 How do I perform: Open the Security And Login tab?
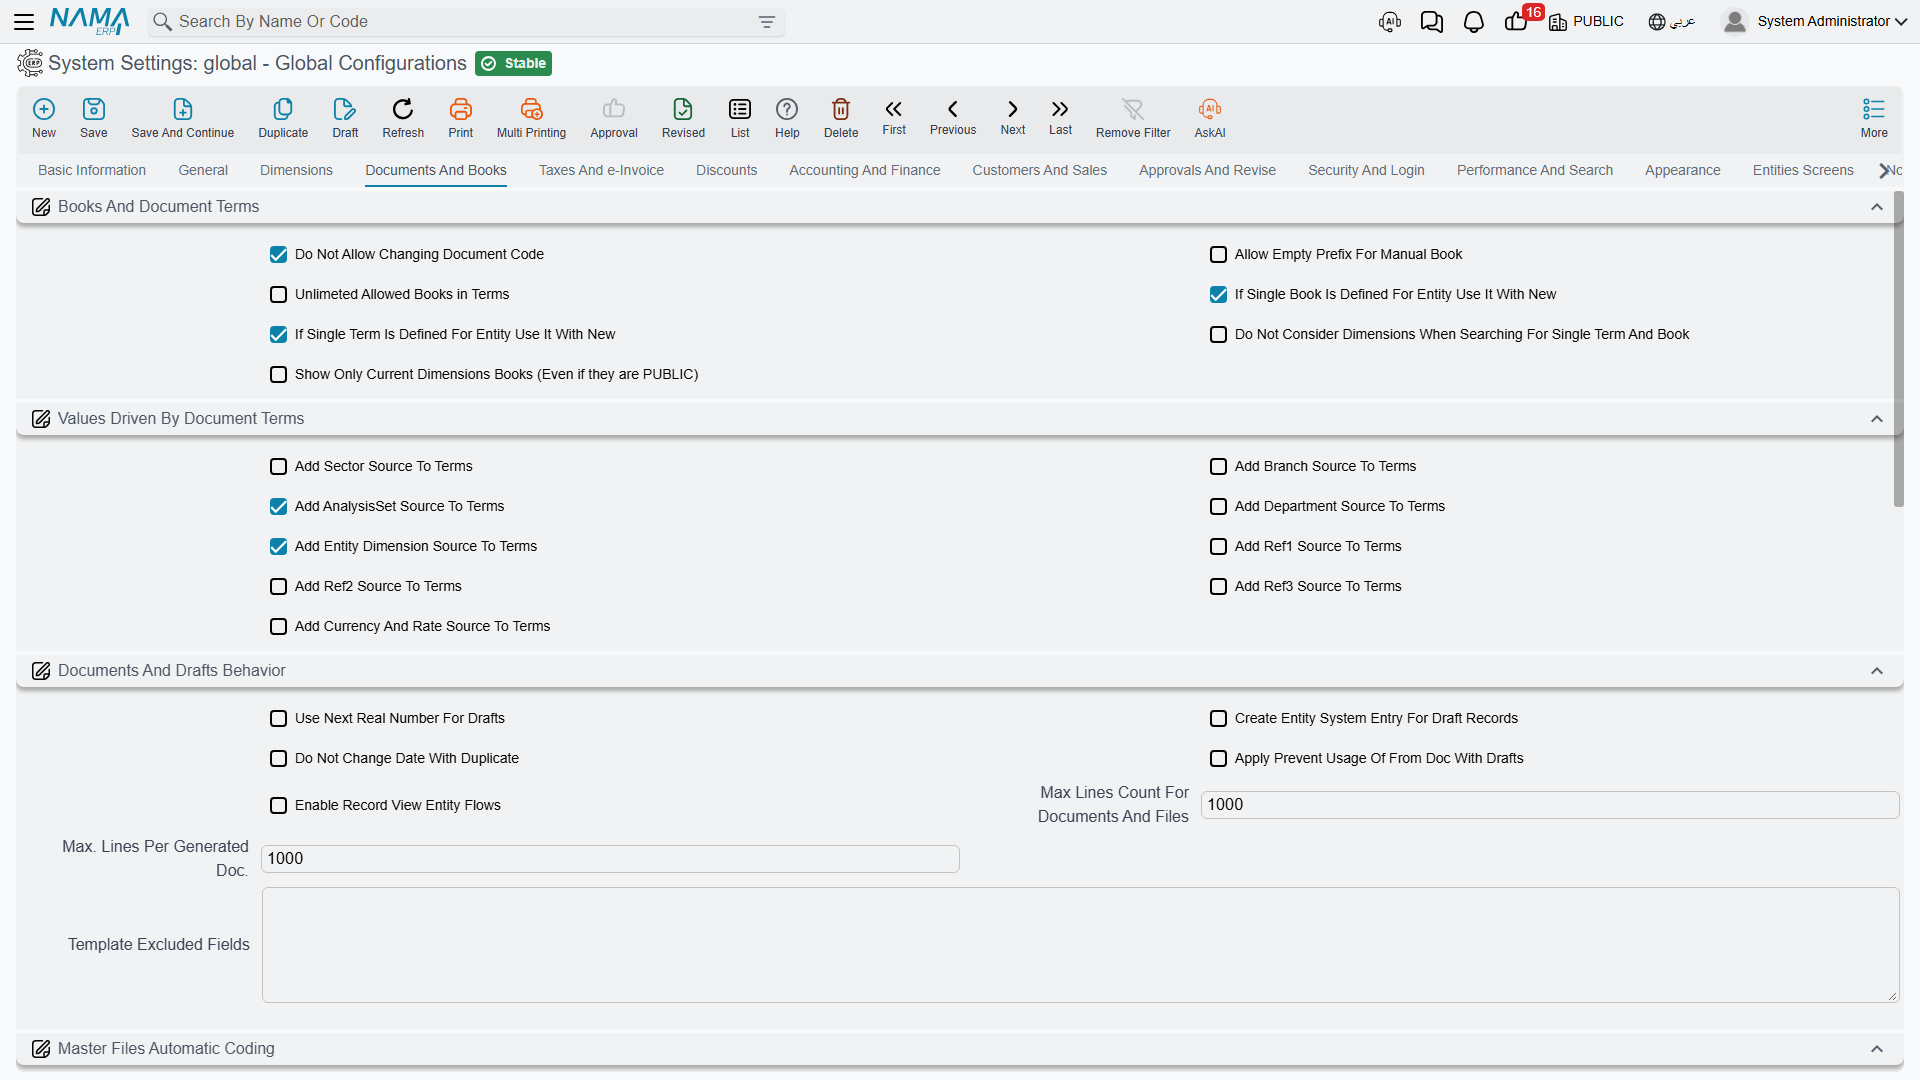click(x=1366, y=171)
